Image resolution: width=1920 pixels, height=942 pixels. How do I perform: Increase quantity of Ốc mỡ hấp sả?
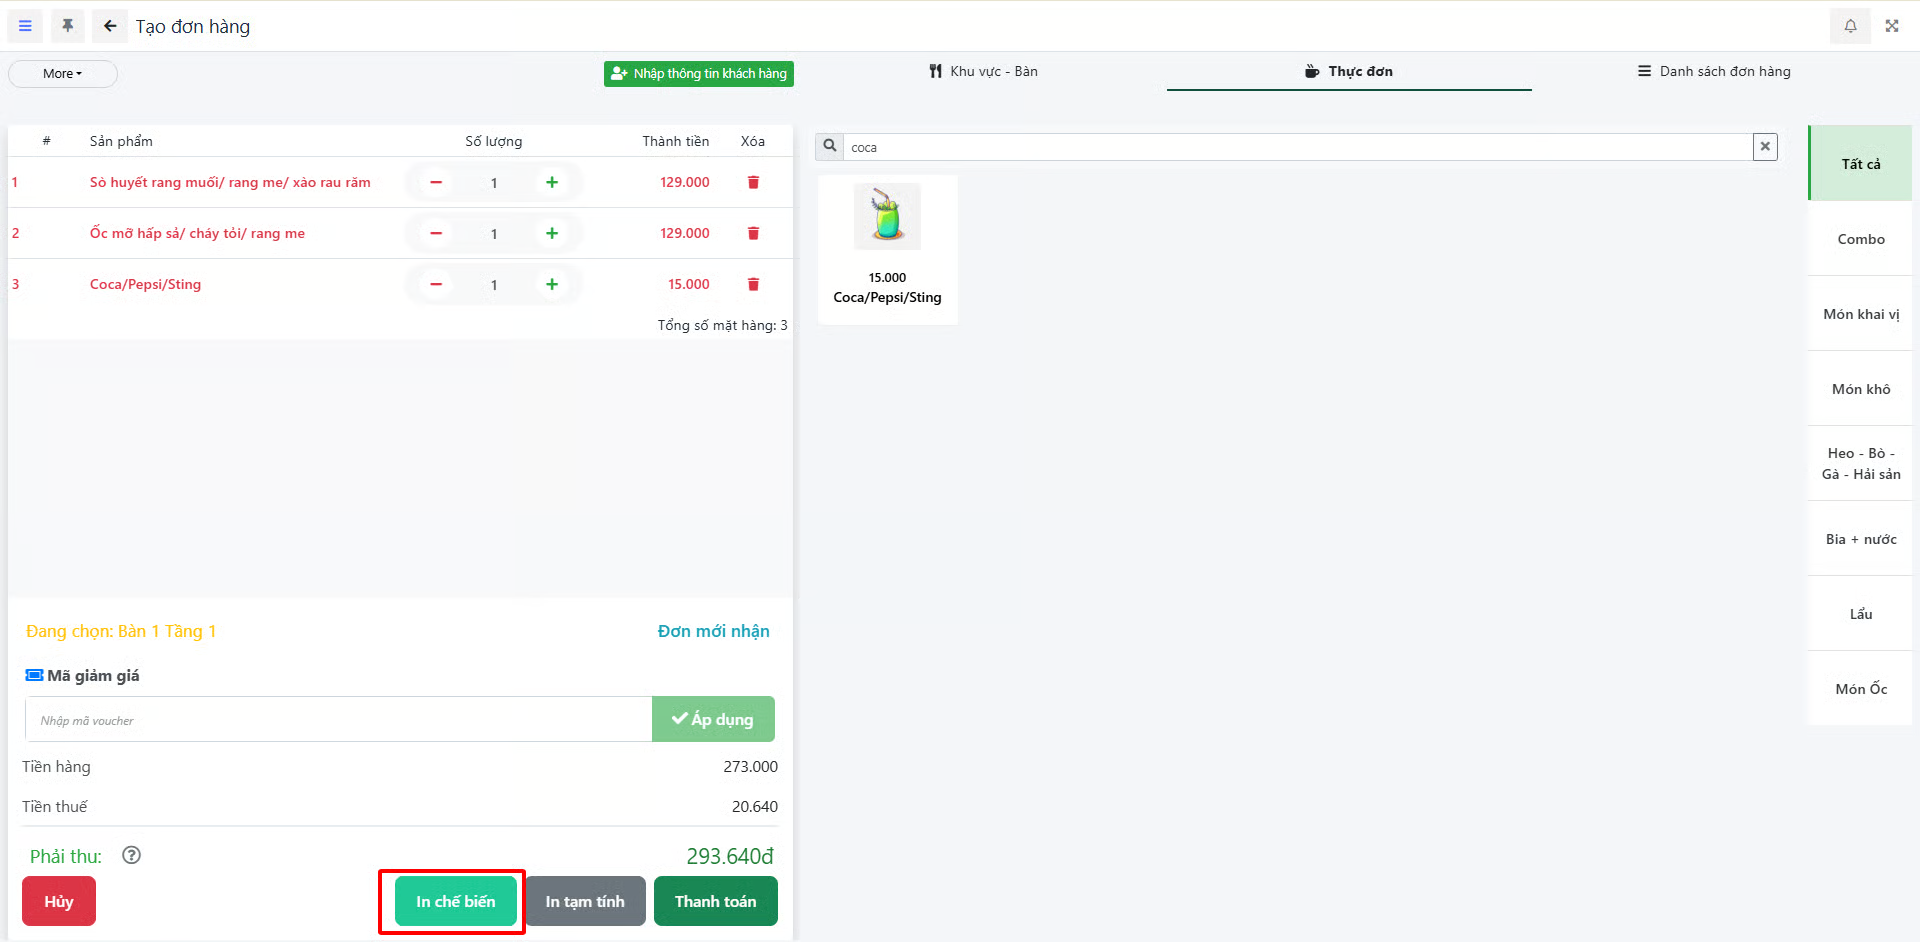(551, 233)
